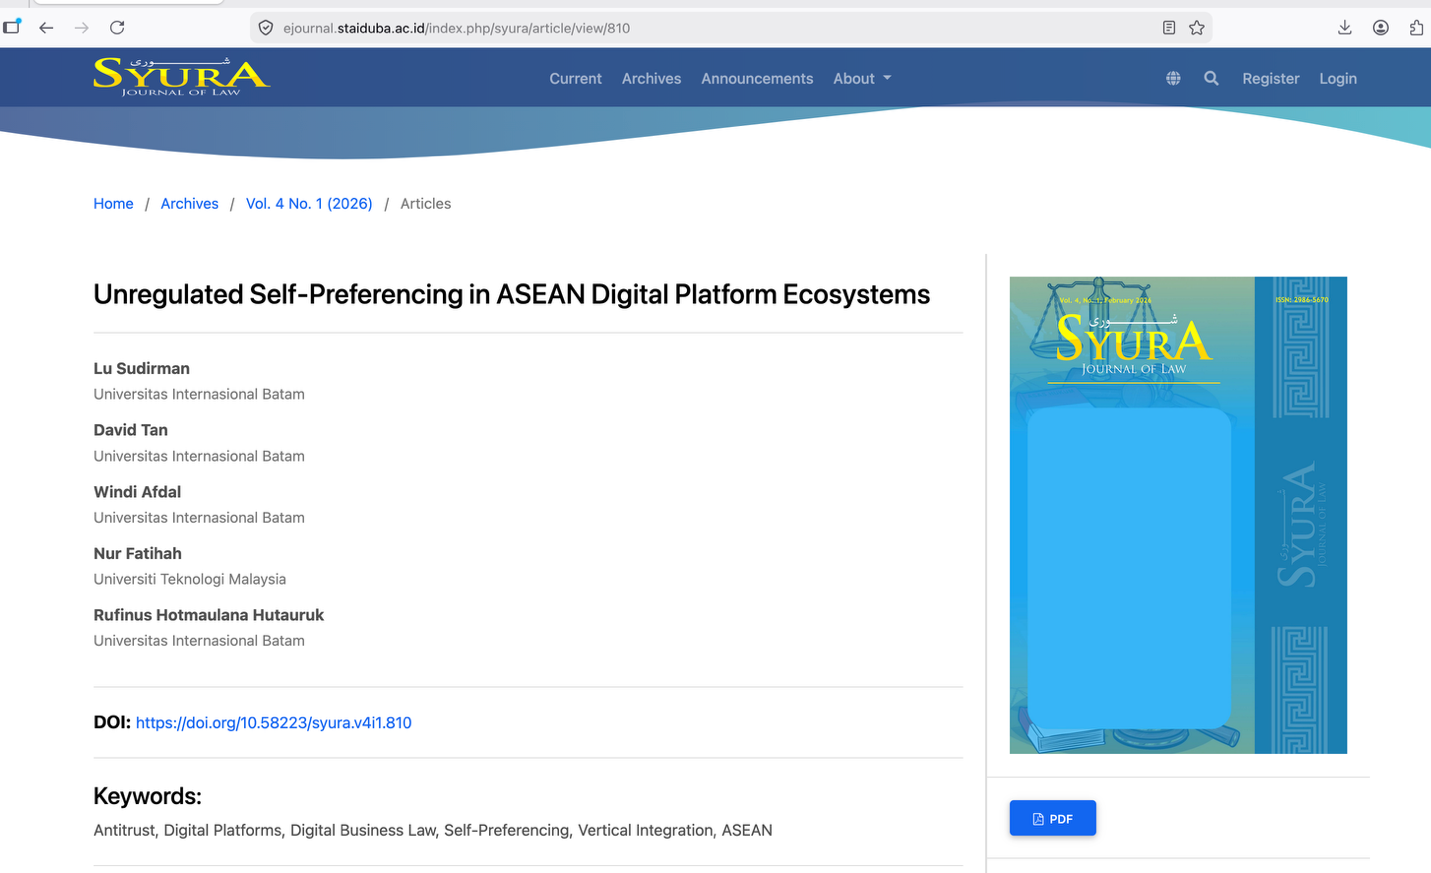Viewport: 1431px width, 873px height.
Task: Bookmark this page with the star icon
Action: point(1197,28)
